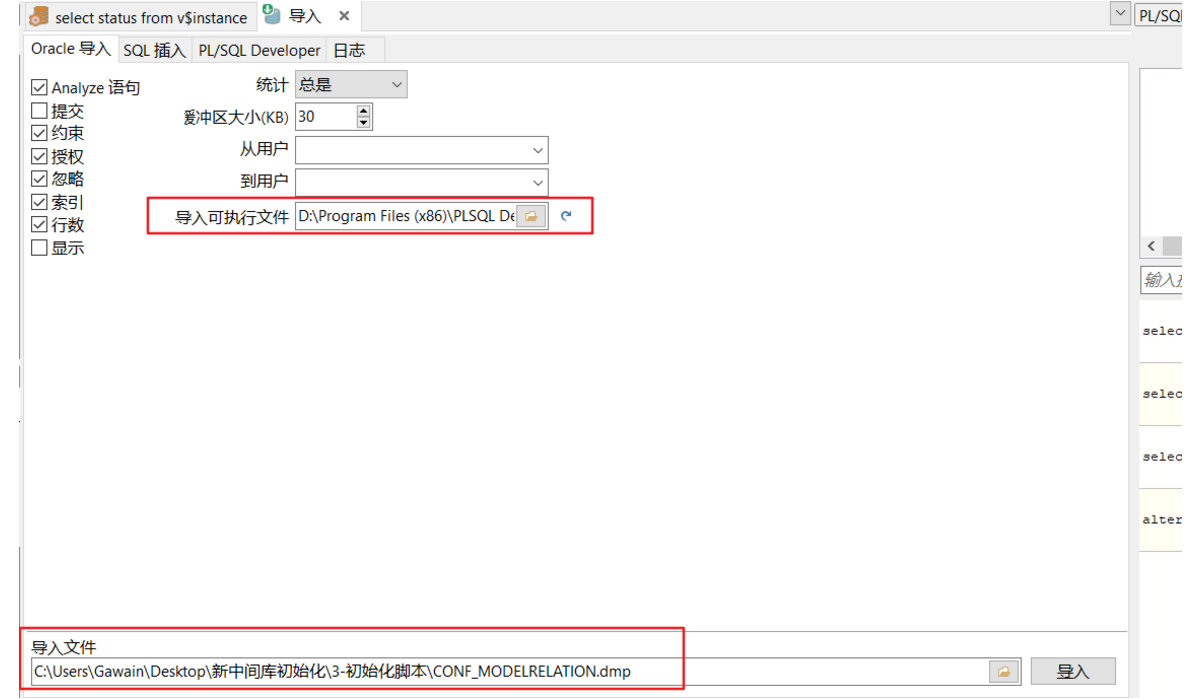The width and height of the screenshot is (1188, 699).
Task: Open the 统计 dropdown showing 总是
Action: 396,84
